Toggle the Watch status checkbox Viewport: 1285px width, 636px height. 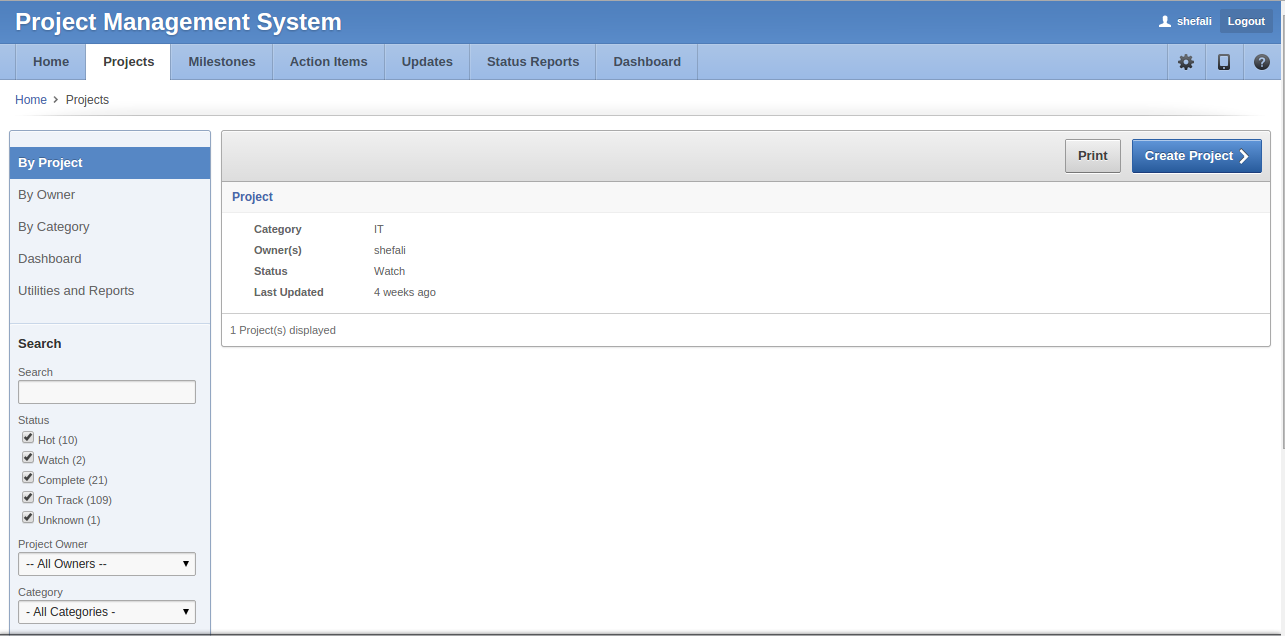point(28,458)
